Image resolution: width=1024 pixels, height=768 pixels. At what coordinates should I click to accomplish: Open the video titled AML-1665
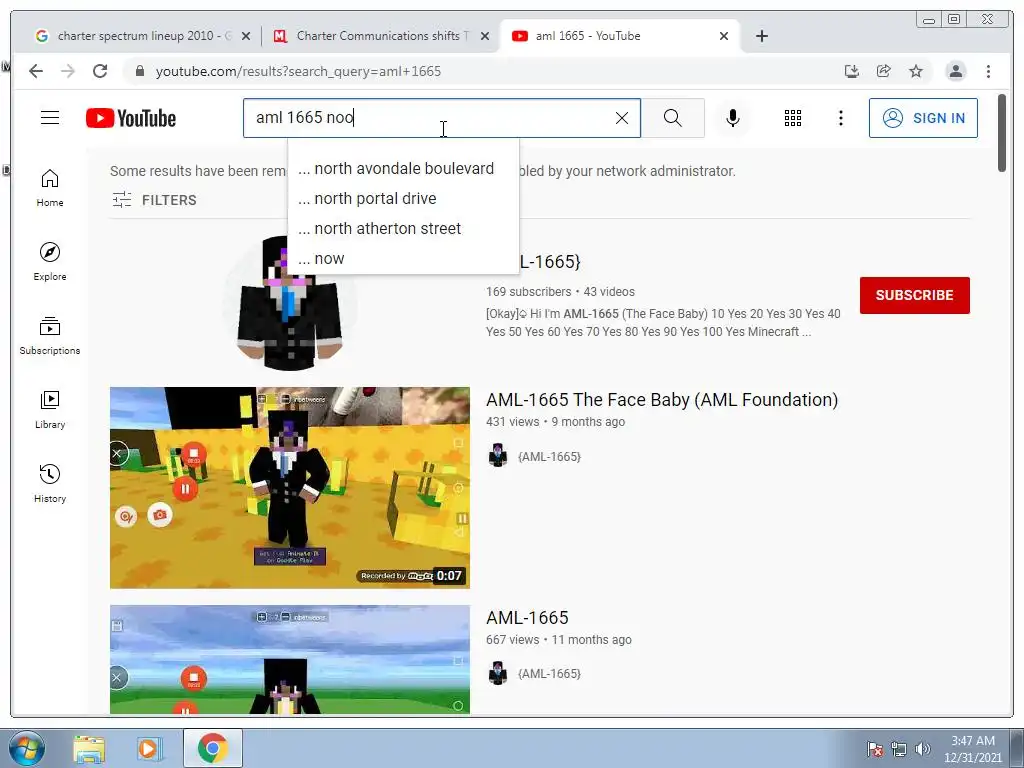527,618
